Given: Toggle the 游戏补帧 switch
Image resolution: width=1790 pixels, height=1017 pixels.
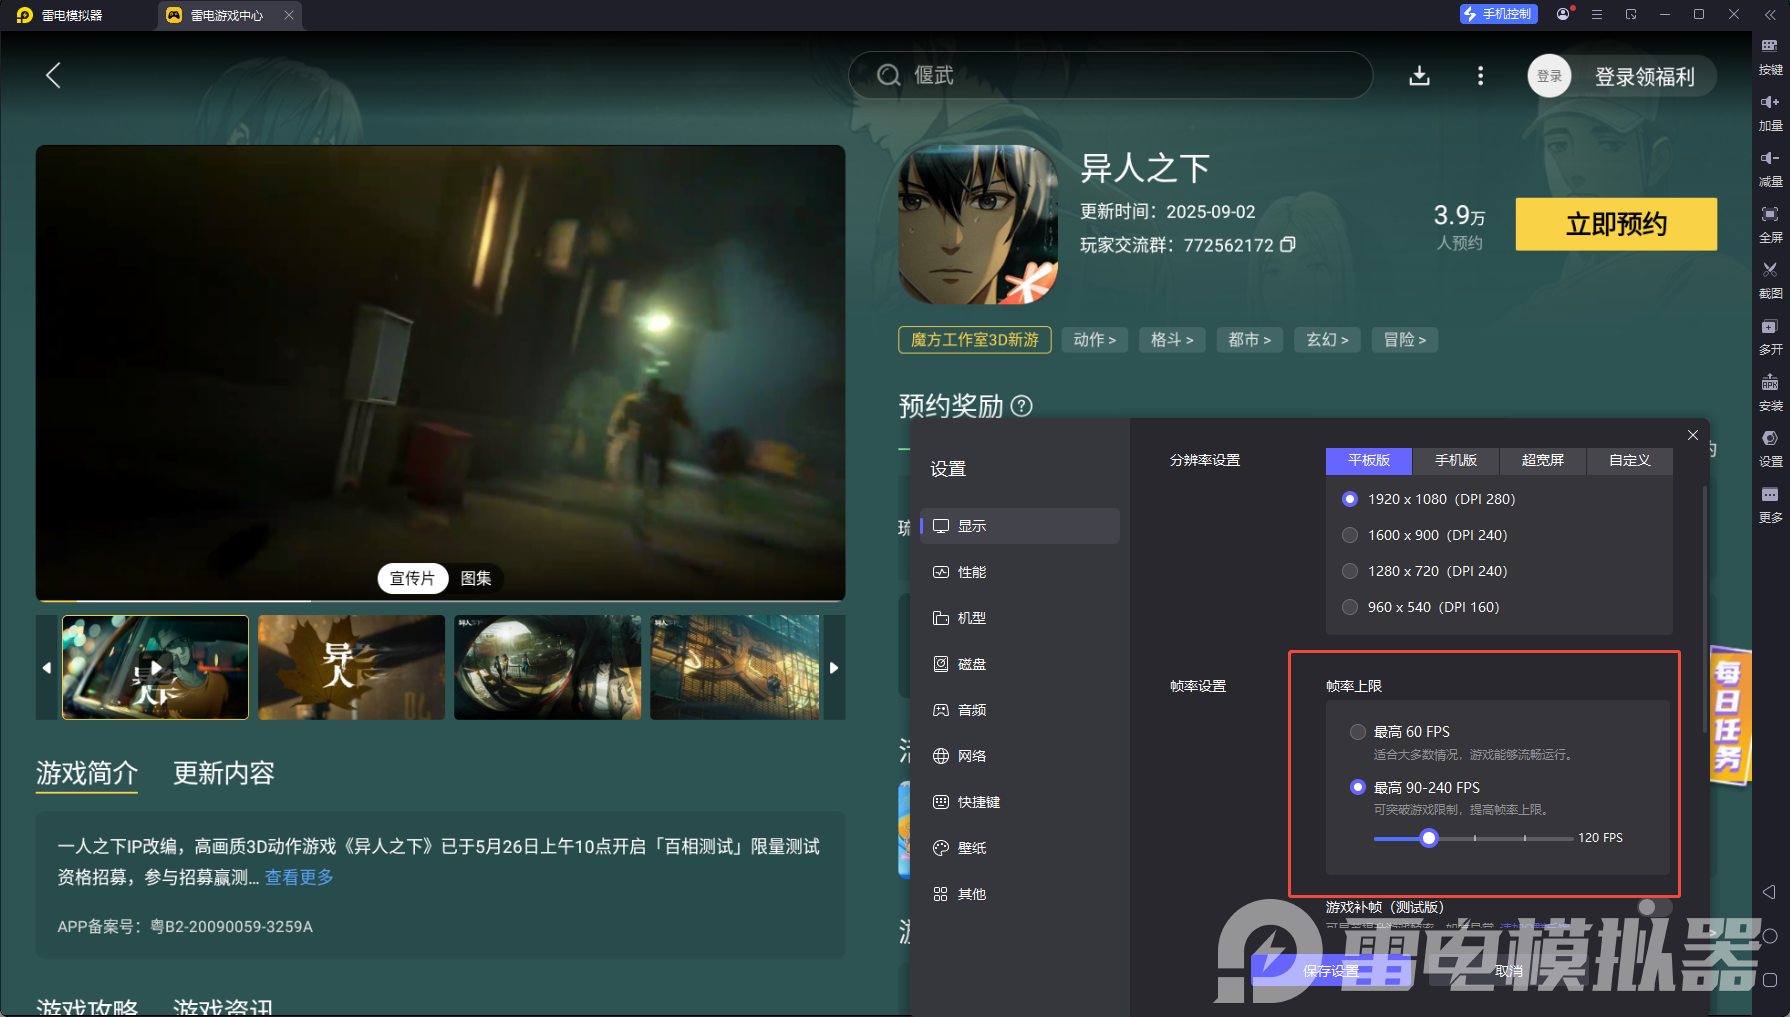Looking at the screenshot, I should [1655, 907].
